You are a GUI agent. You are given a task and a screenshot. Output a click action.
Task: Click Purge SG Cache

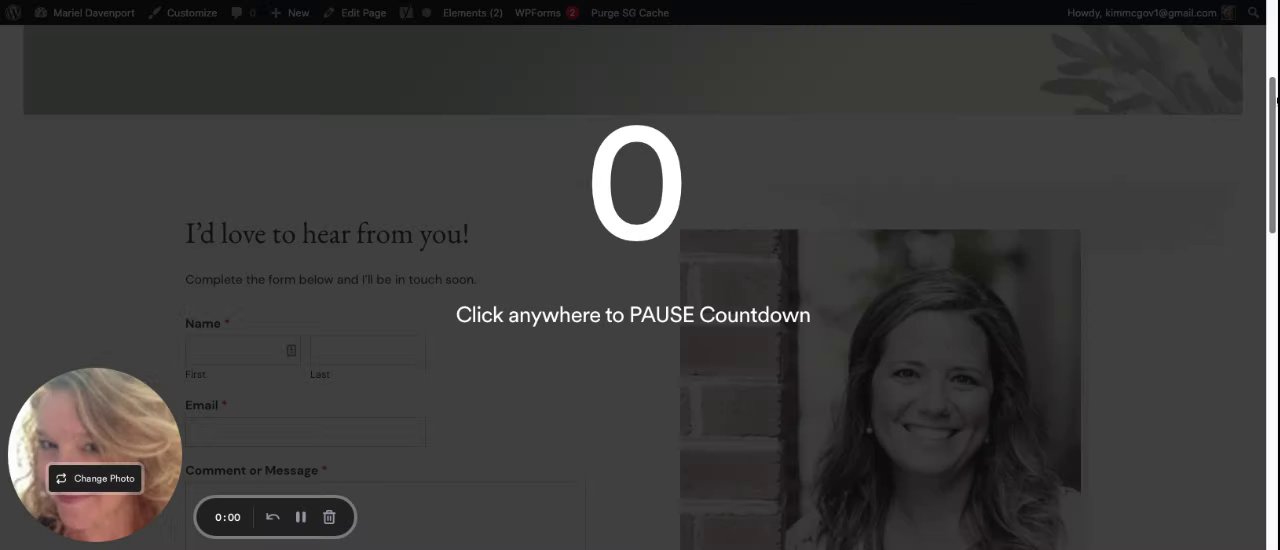click(629, 13)
